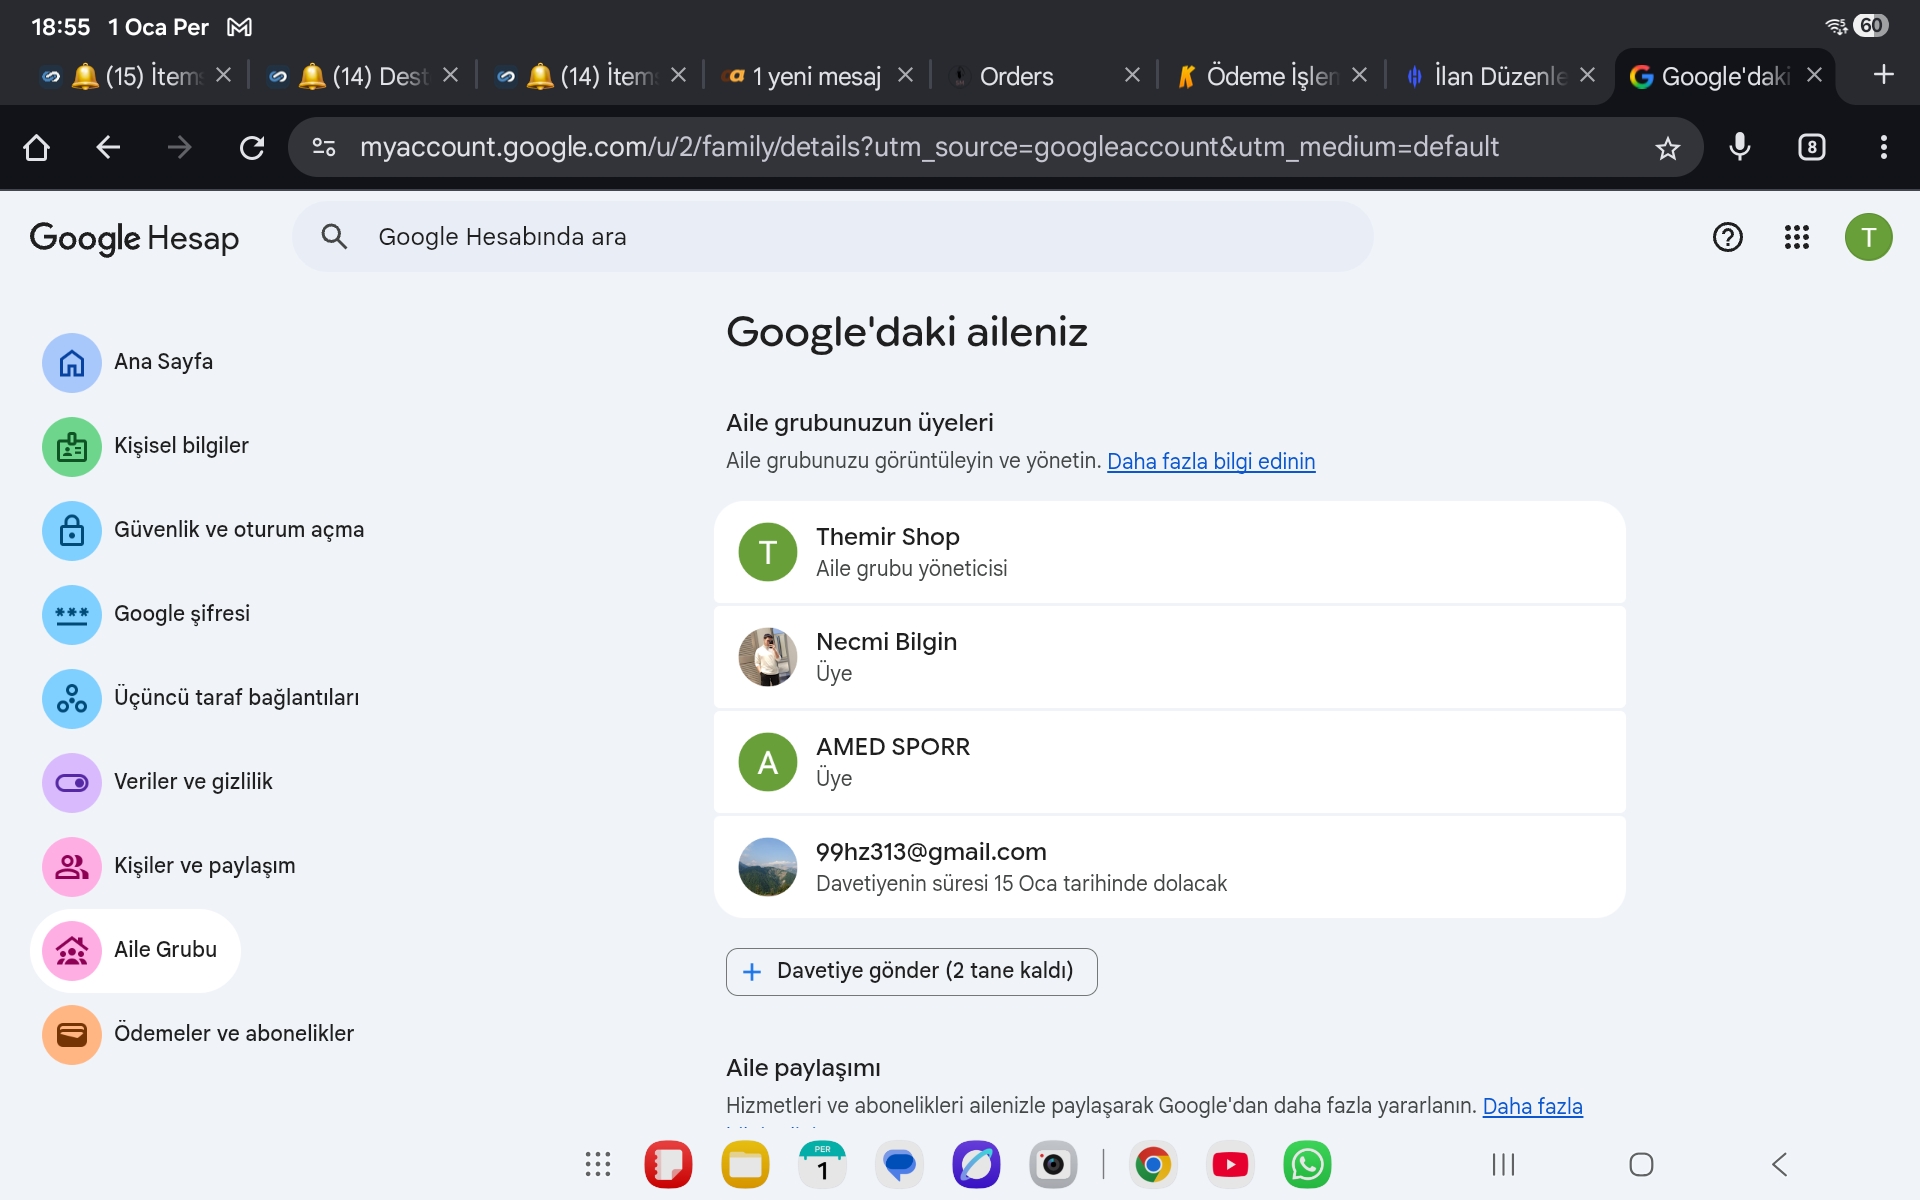Open Necmi Bilgin member details

pos(1169,657)
